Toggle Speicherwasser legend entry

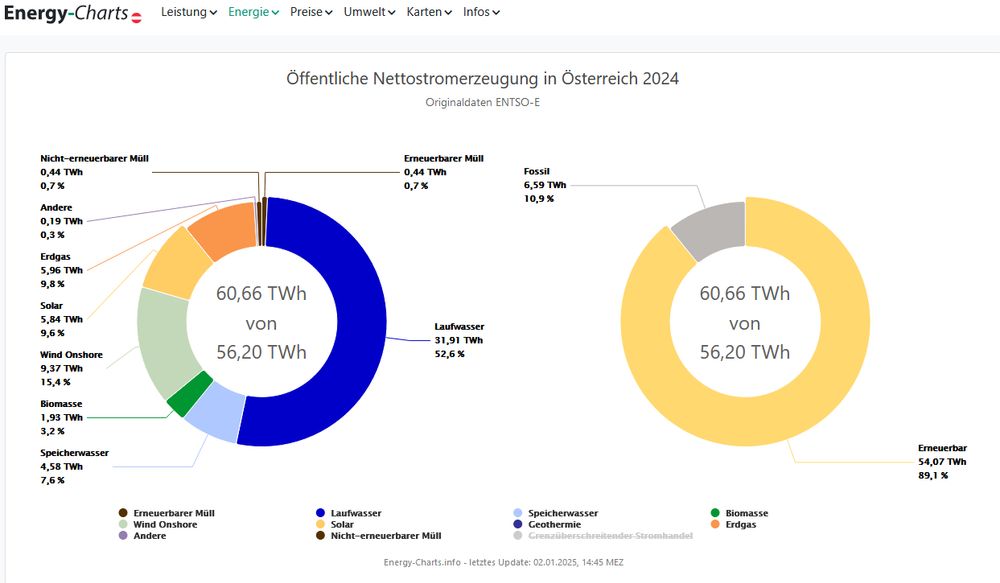click(556, 513)
